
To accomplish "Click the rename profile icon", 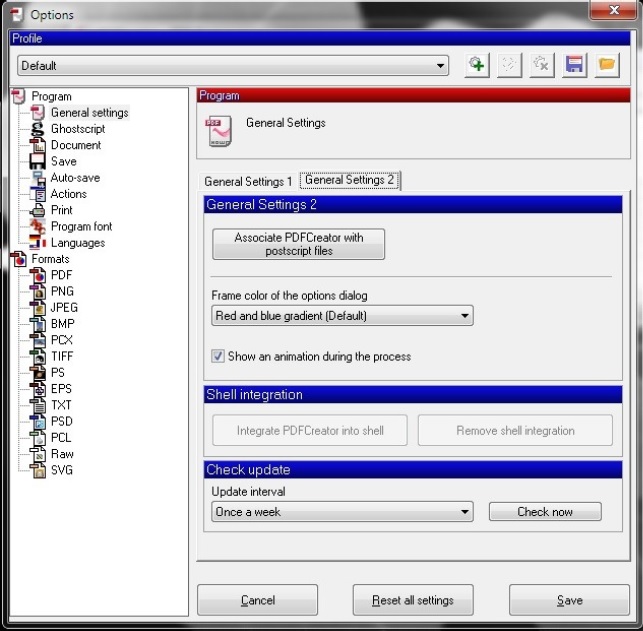I will (x=509, y=65).
